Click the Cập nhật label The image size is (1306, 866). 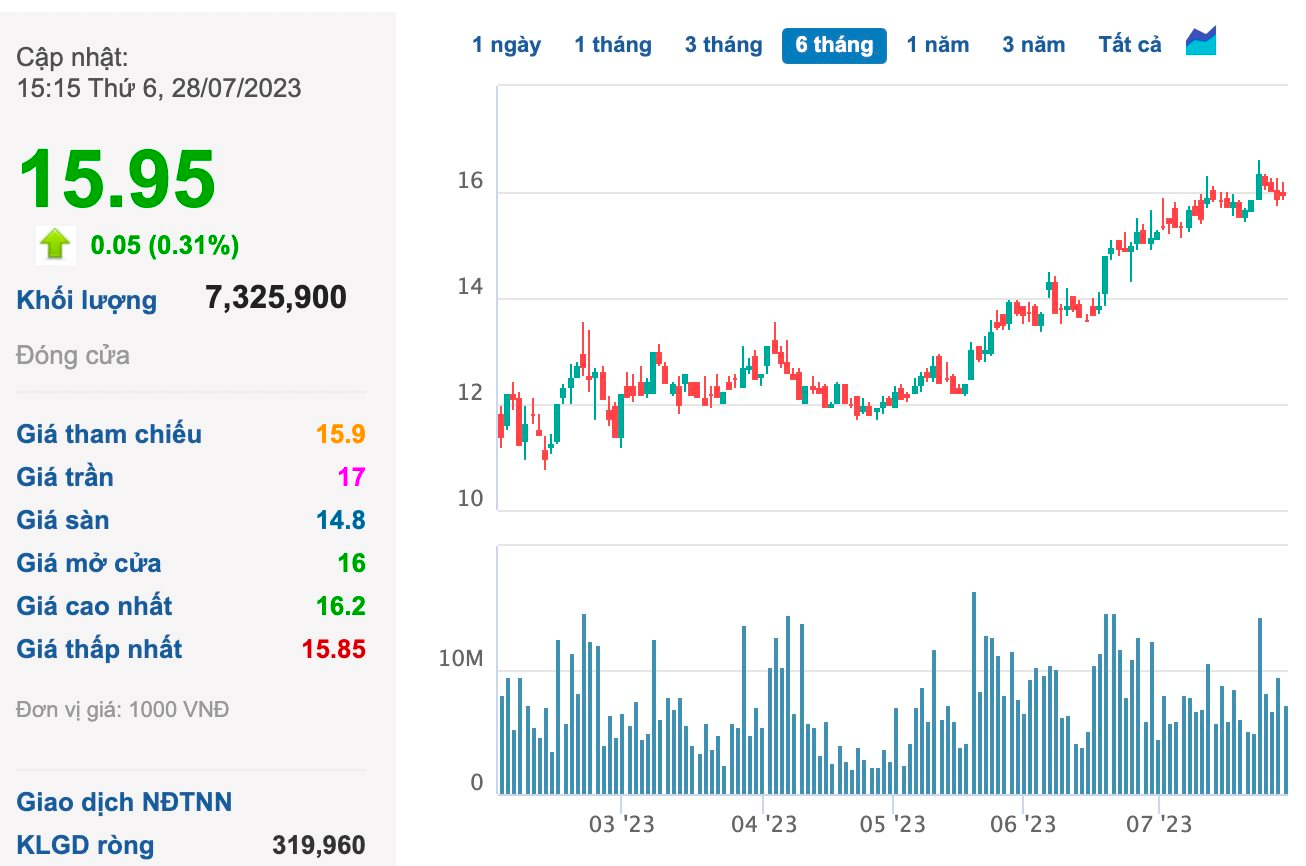click(x=72, y=58)
